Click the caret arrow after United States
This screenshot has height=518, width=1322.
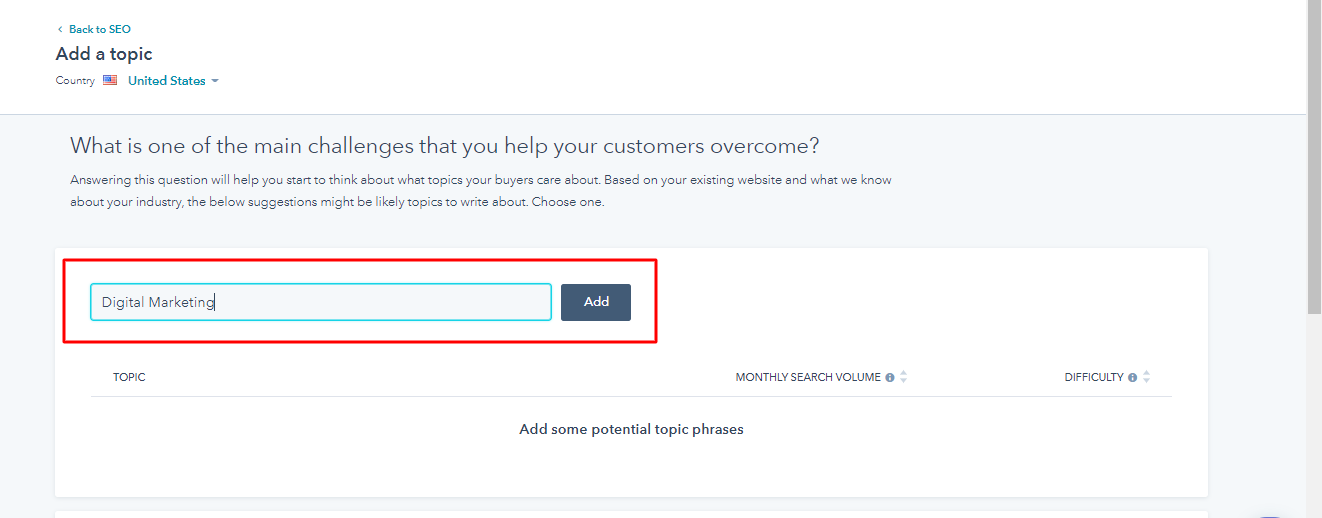pos(215,81)
